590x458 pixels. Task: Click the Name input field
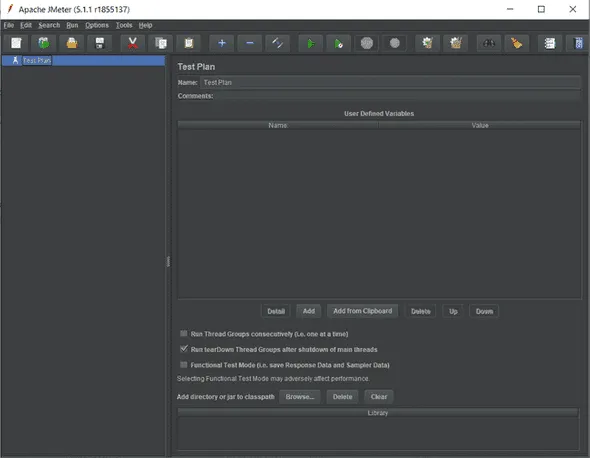click(x=390, y=82)
